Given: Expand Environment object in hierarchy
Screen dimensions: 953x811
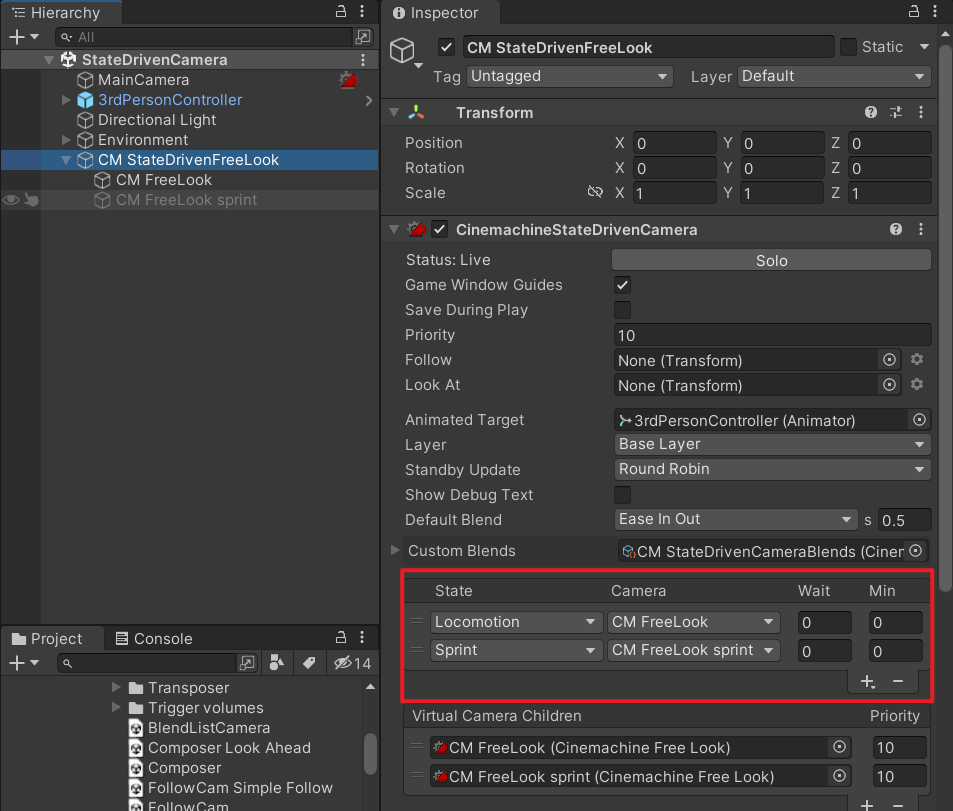Looking at the screenshot, I should [x=66, y=140].
